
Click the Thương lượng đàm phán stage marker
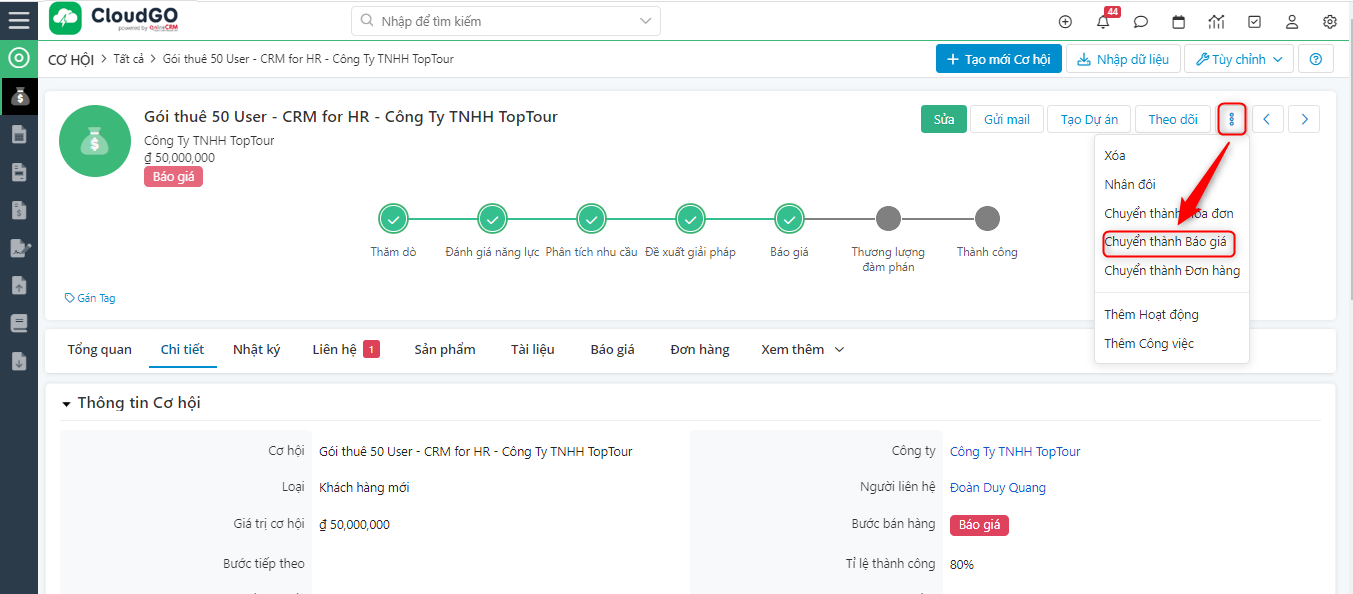point(887,219)
